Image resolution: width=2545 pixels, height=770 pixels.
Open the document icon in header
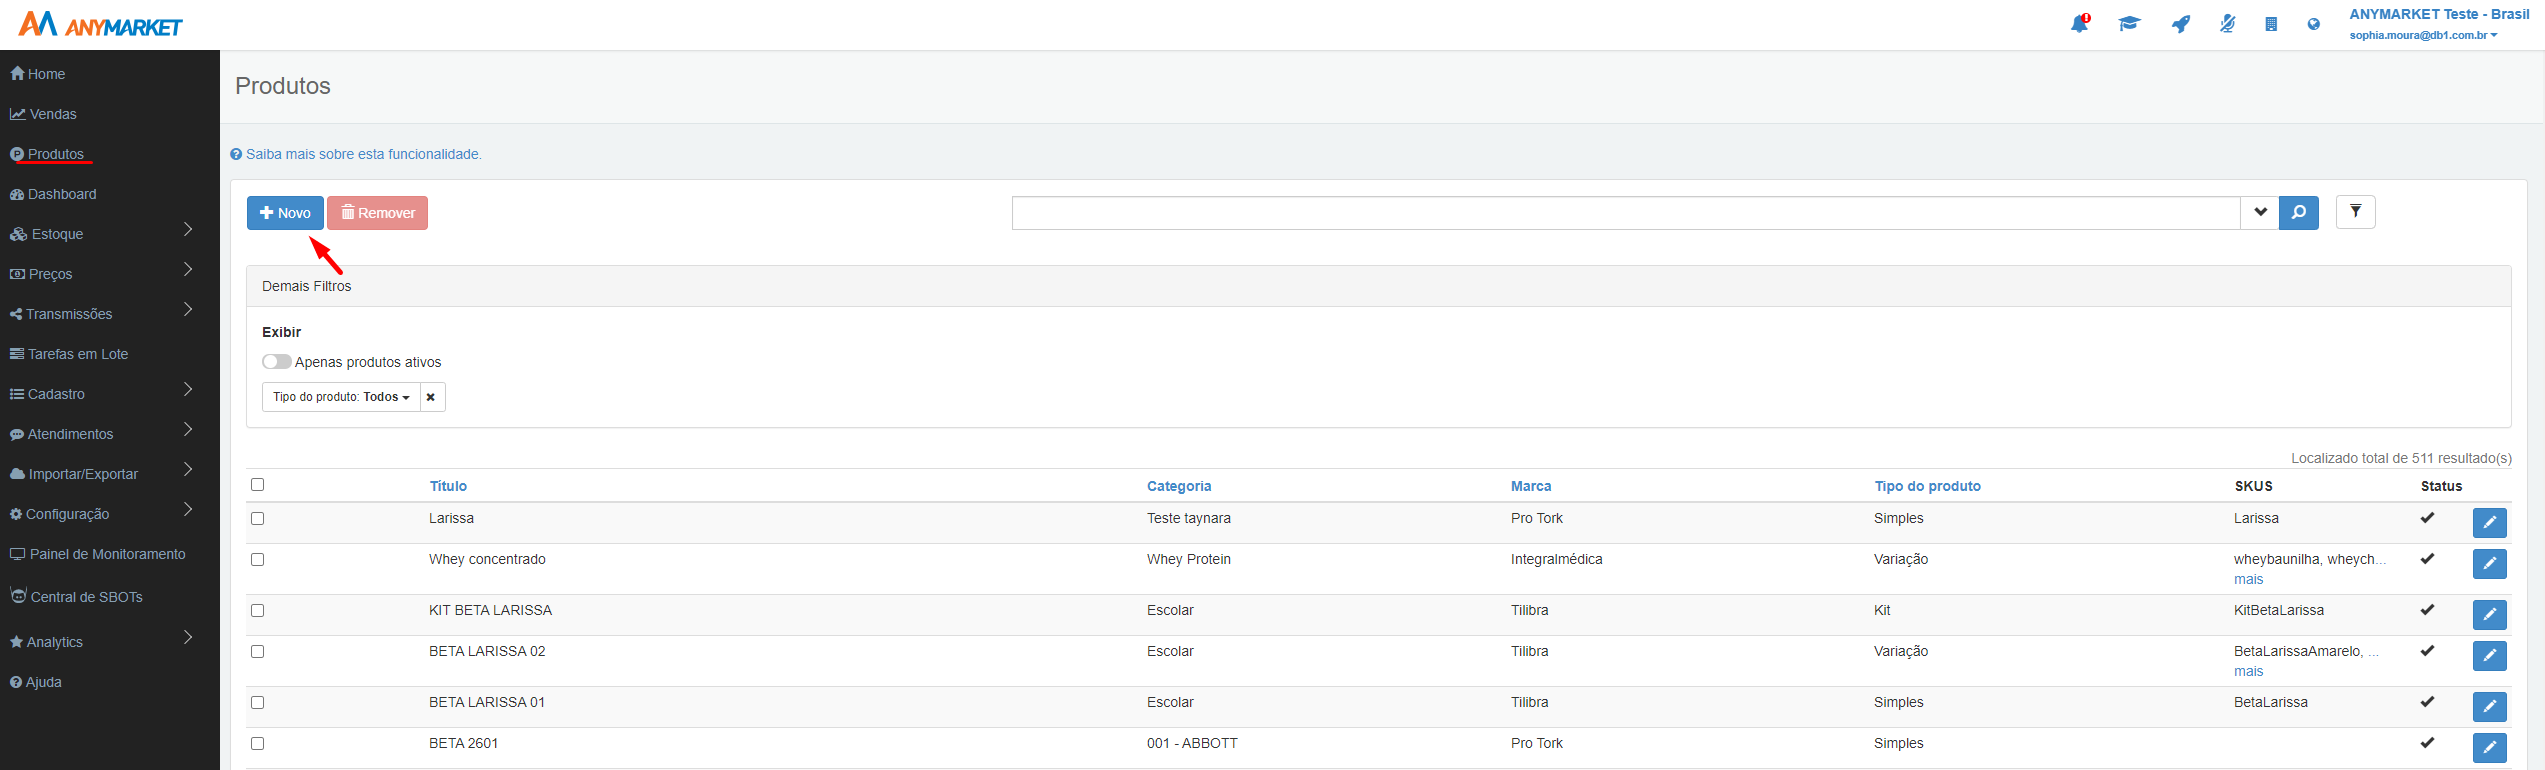click(2271, 24)
